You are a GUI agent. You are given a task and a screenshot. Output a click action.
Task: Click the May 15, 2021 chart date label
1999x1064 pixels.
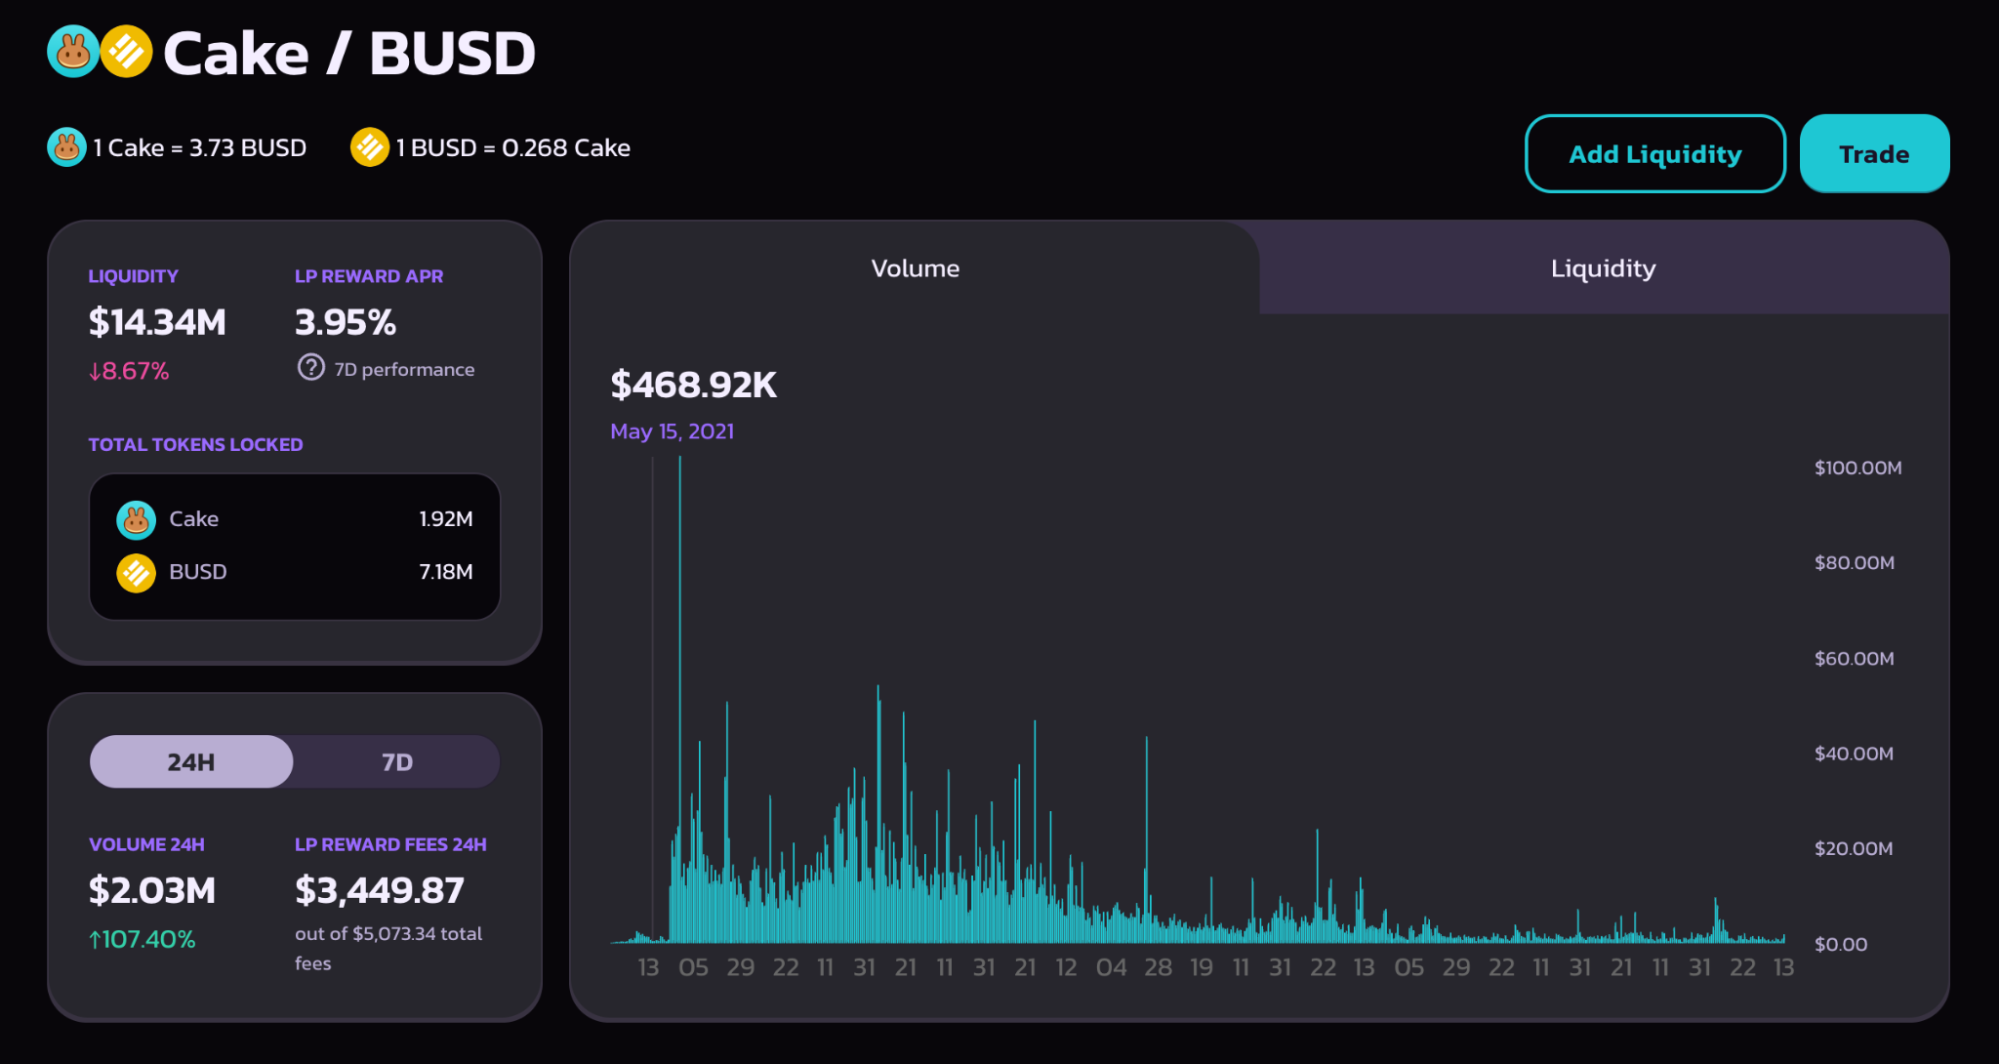[672, 431]
